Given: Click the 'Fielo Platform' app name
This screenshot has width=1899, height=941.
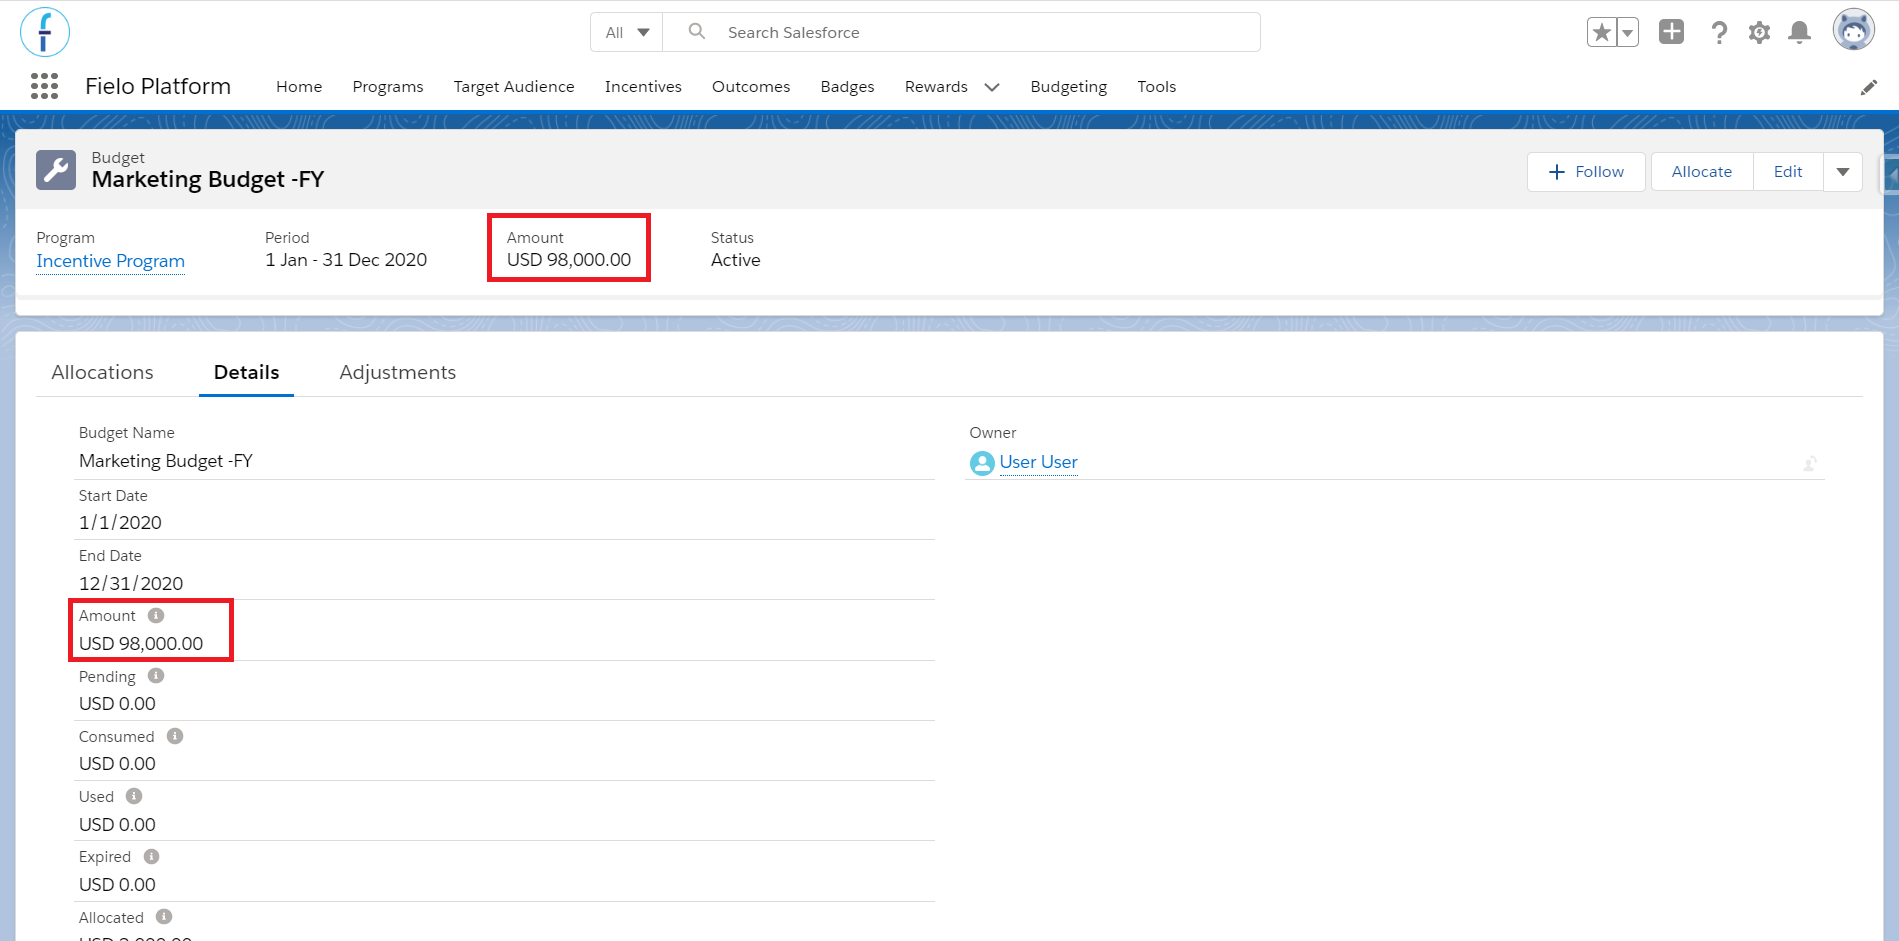Looking at the screenshot, I should point(158,86).
